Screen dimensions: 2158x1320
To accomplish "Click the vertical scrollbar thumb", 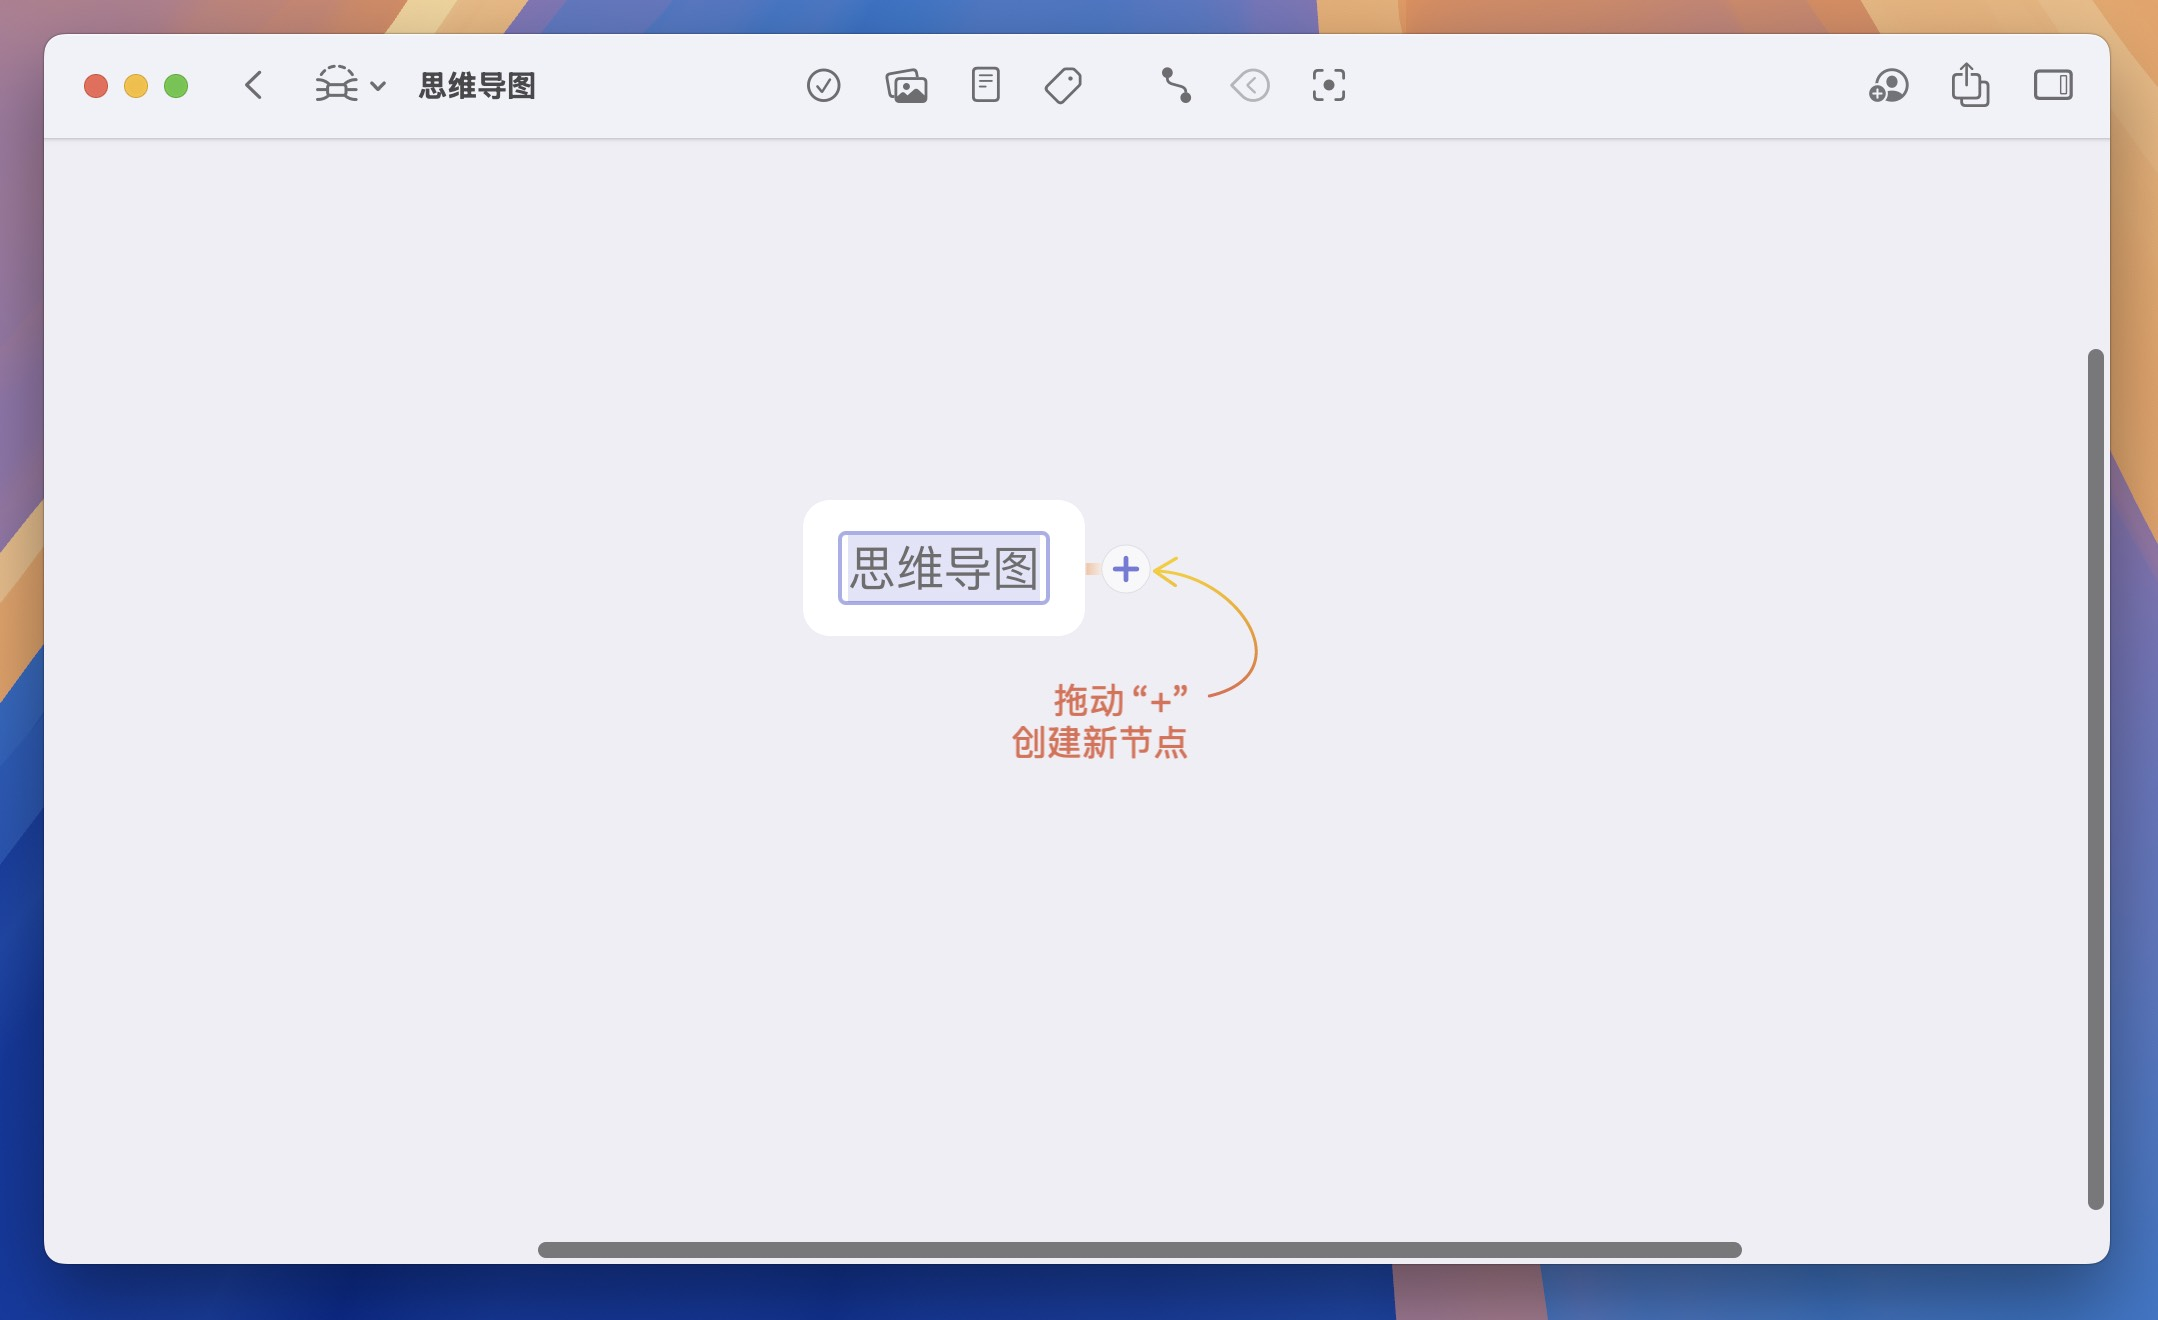I will (x=2095, y=778).
